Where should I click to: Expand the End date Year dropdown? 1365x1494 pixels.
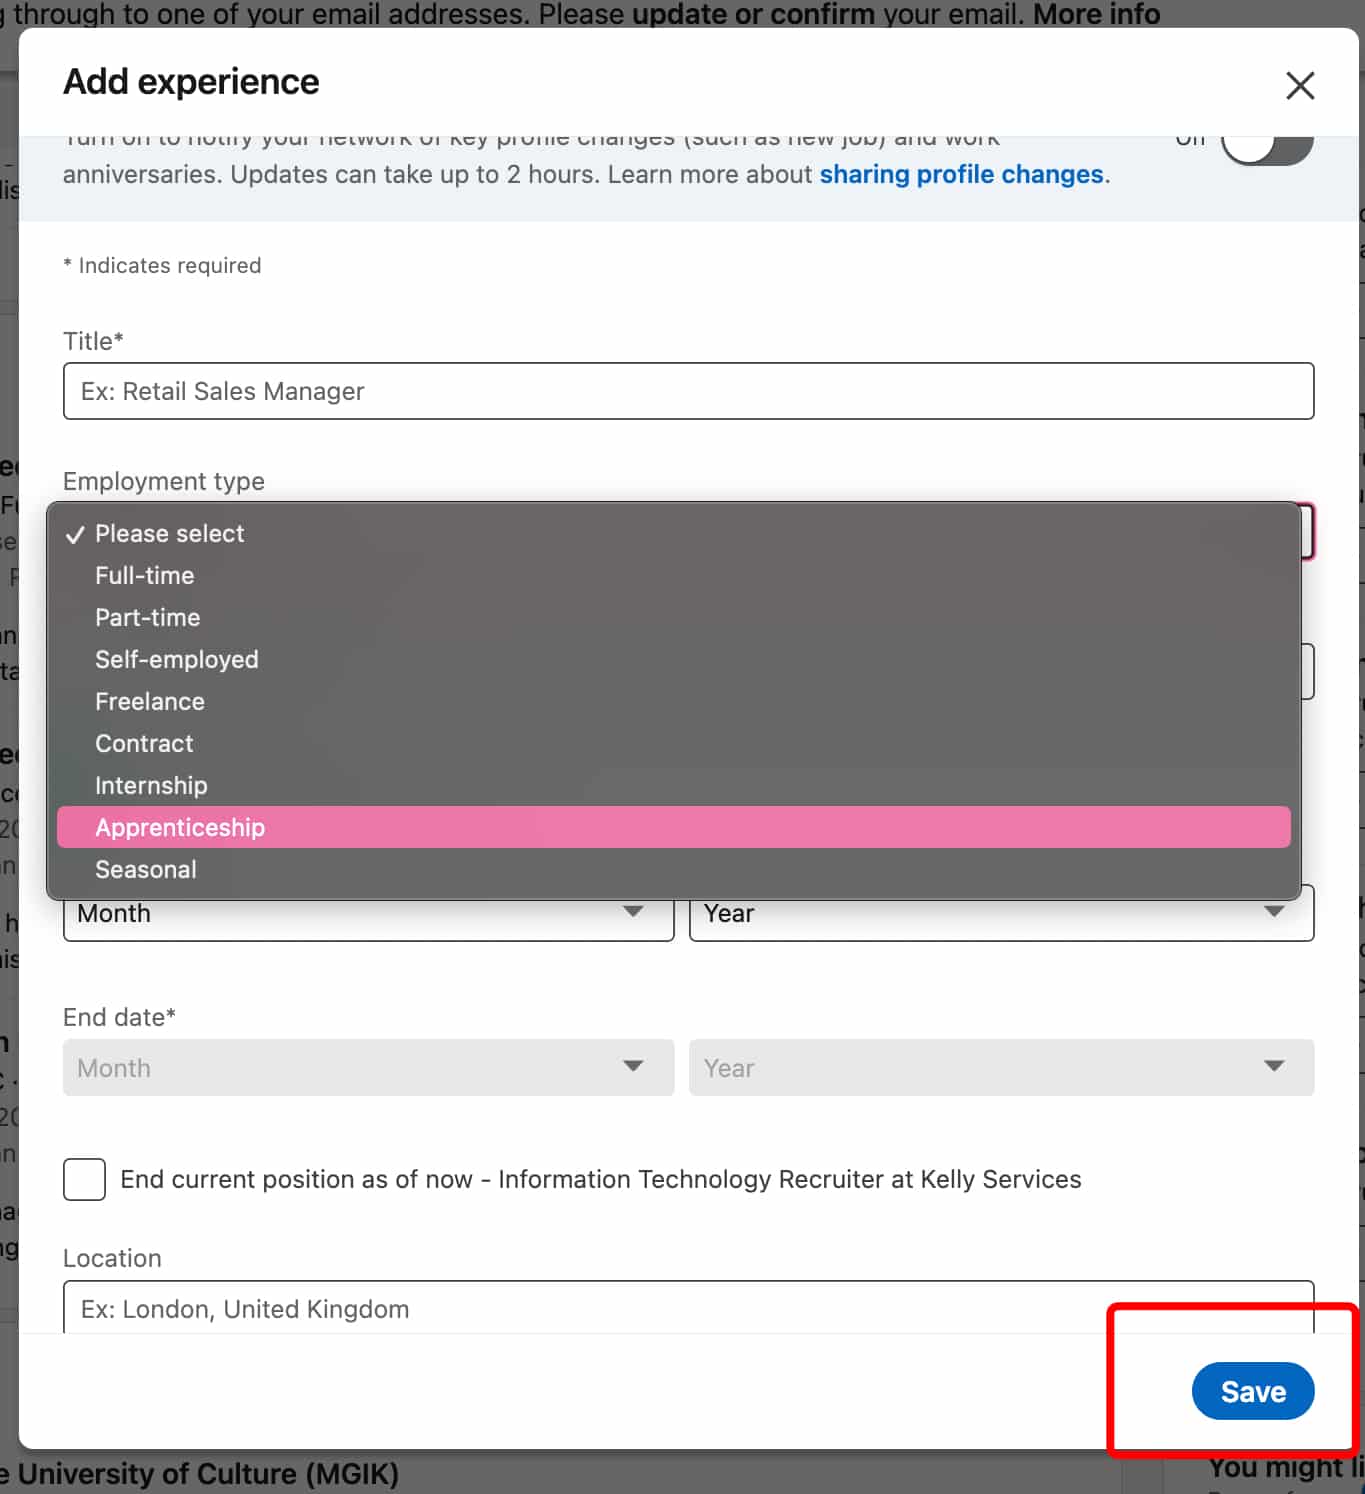coord(1001,1068)
